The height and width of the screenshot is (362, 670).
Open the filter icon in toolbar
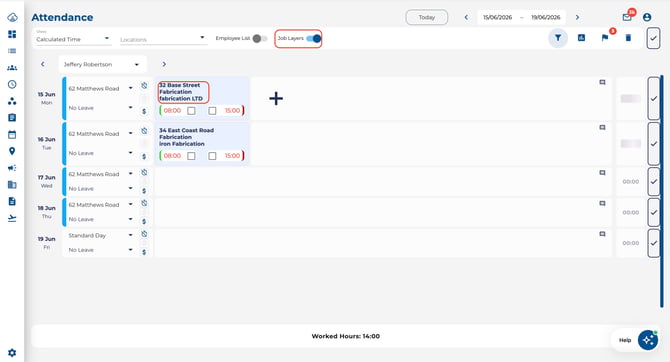click(x=558, y=38)
